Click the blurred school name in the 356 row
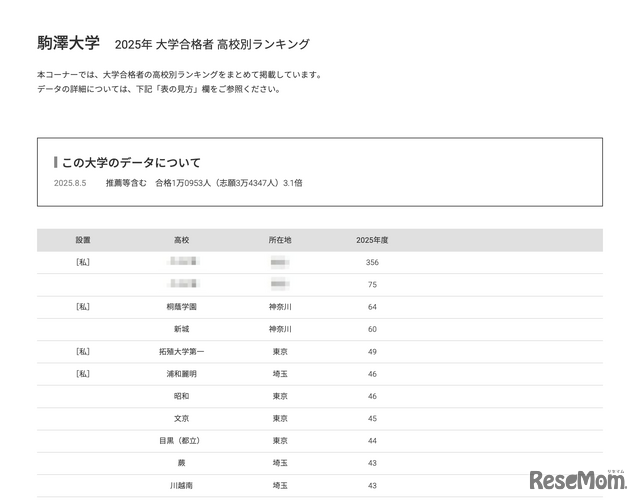 (183, 261)
